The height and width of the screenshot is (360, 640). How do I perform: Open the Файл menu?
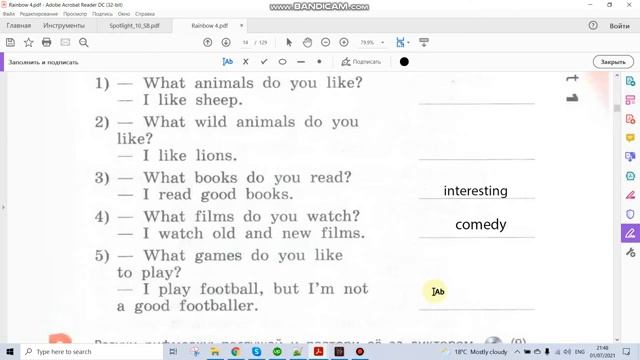(x=9, y=14)
